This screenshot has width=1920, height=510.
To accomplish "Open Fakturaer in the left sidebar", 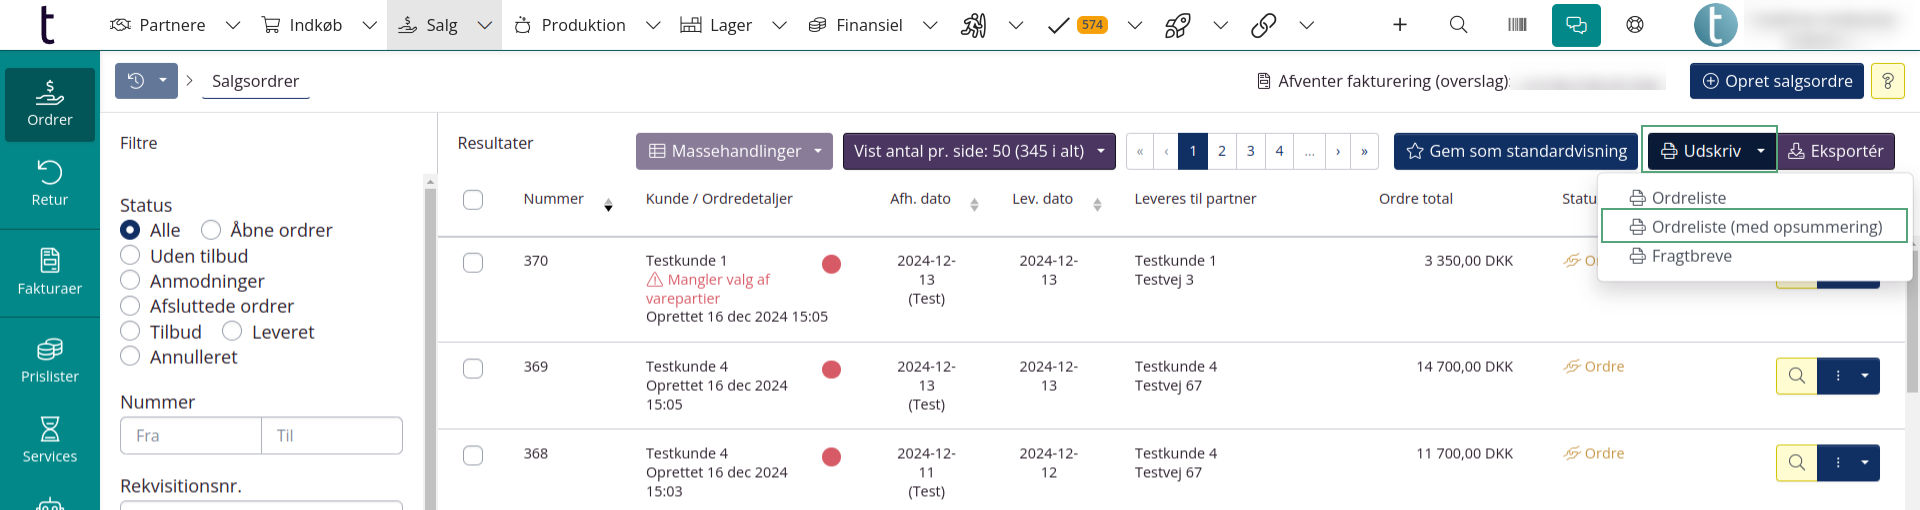I will 50,272.
